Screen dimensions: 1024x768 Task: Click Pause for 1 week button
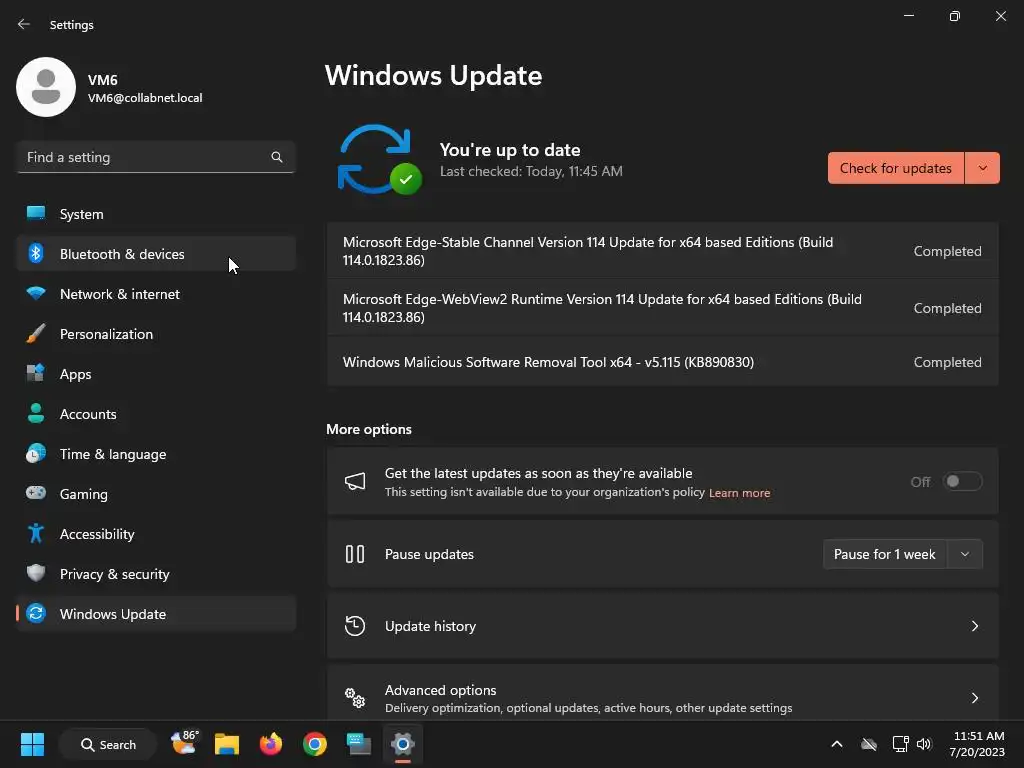(885, 554)
